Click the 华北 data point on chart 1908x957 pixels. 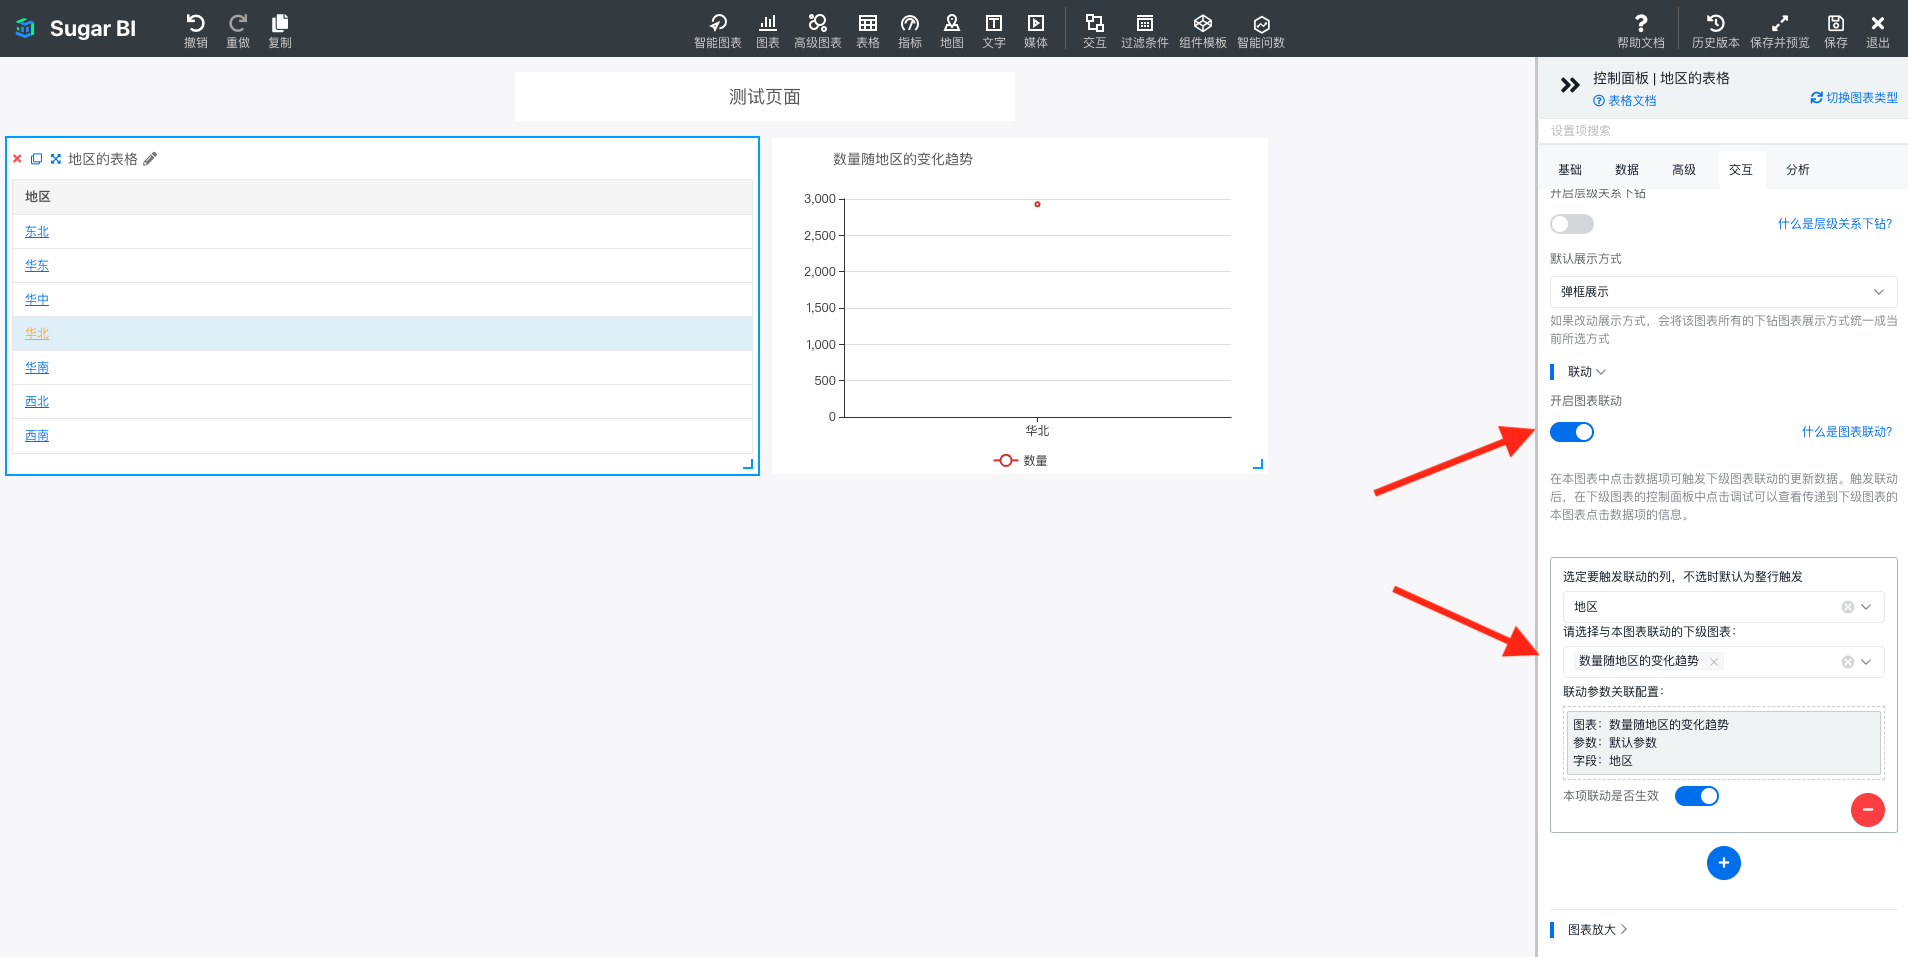coord(1037,204)
